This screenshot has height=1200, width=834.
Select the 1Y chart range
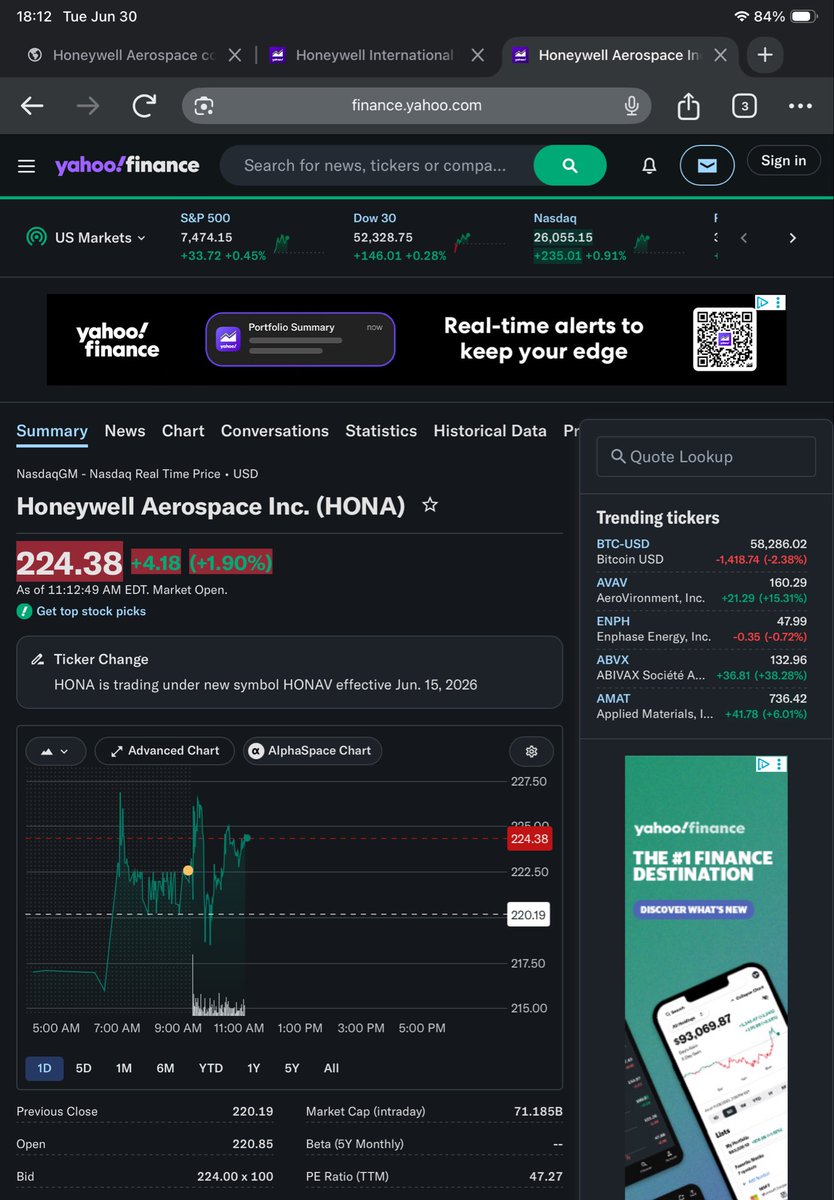254,1068
